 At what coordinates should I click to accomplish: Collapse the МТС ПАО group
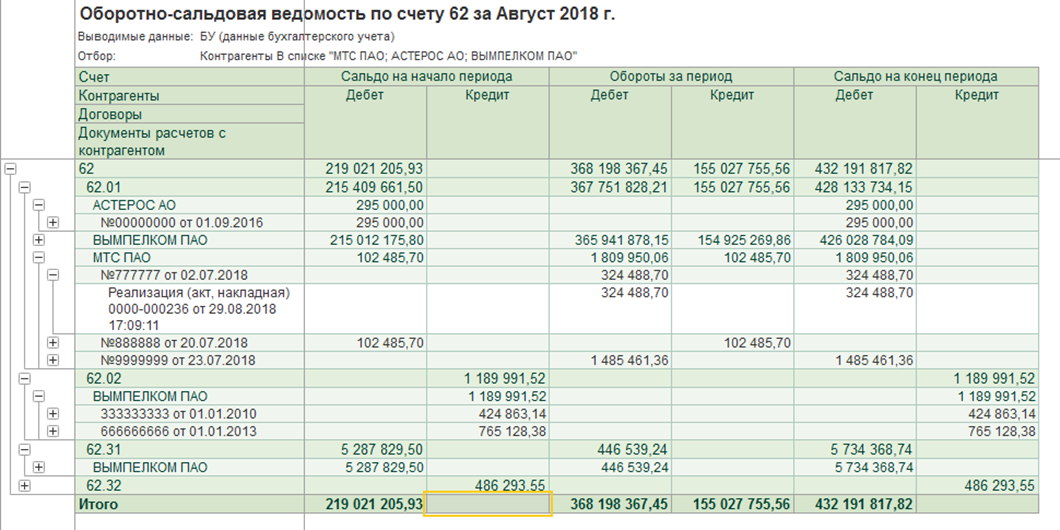coord(39,258)
